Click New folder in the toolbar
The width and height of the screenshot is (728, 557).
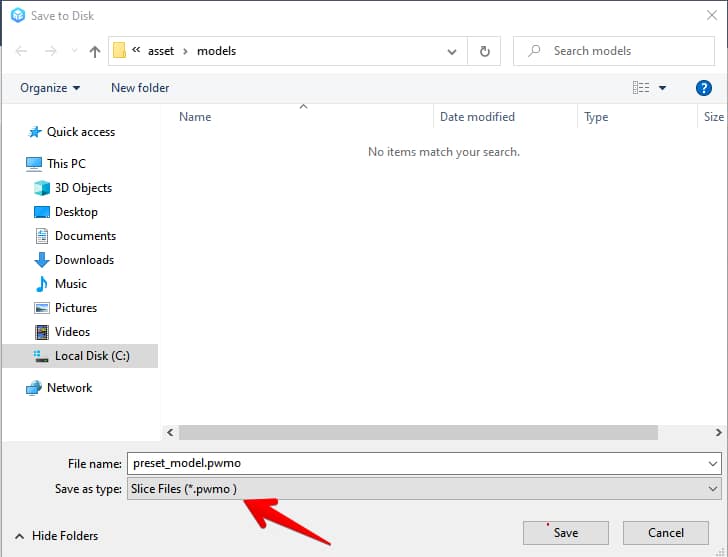140,88
